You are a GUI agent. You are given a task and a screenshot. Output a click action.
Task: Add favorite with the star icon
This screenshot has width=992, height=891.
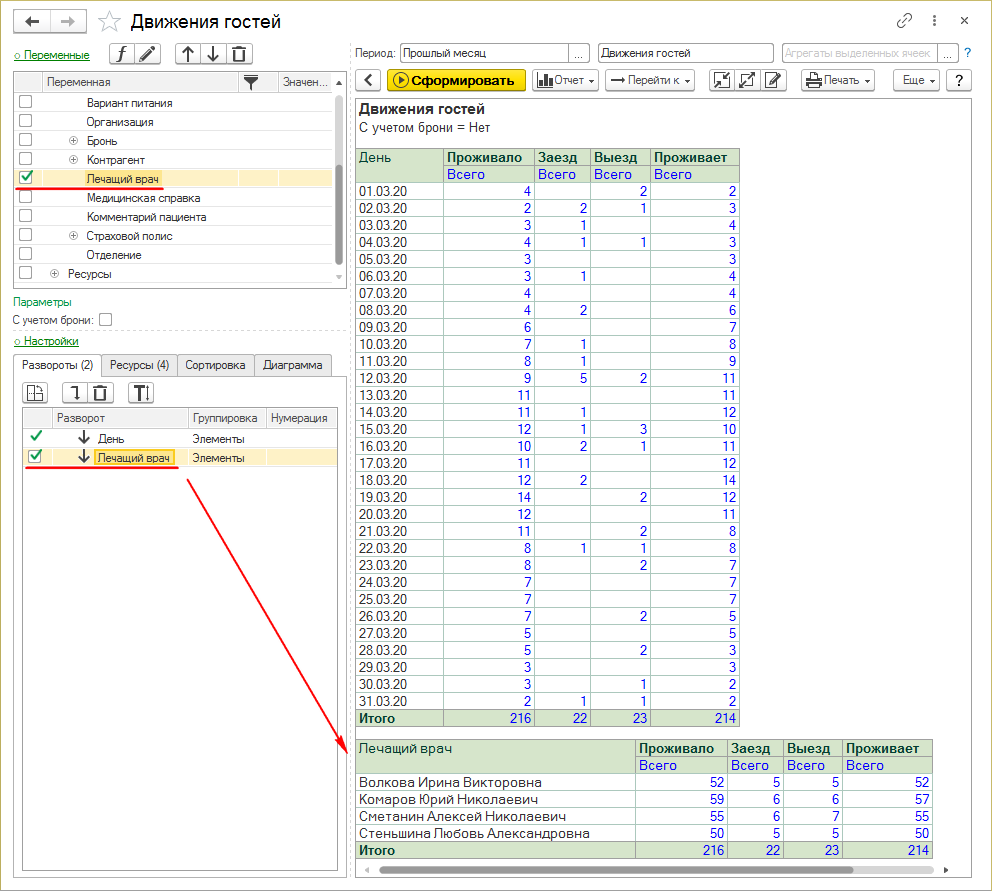[x=112, y=21]
